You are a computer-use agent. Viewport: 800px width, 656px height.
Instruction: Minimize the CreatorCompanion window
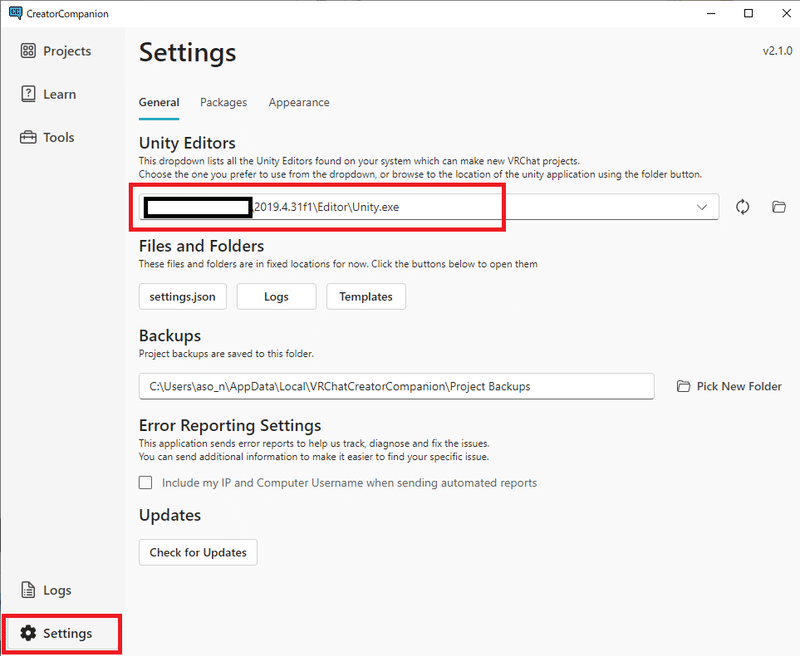(x=711, y=13)
